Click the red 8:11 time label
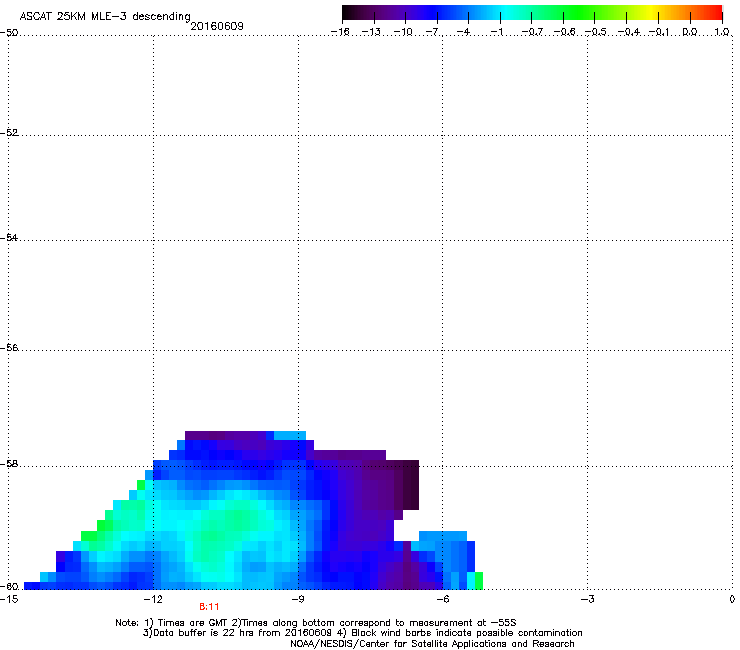 [x=209, y=607]
